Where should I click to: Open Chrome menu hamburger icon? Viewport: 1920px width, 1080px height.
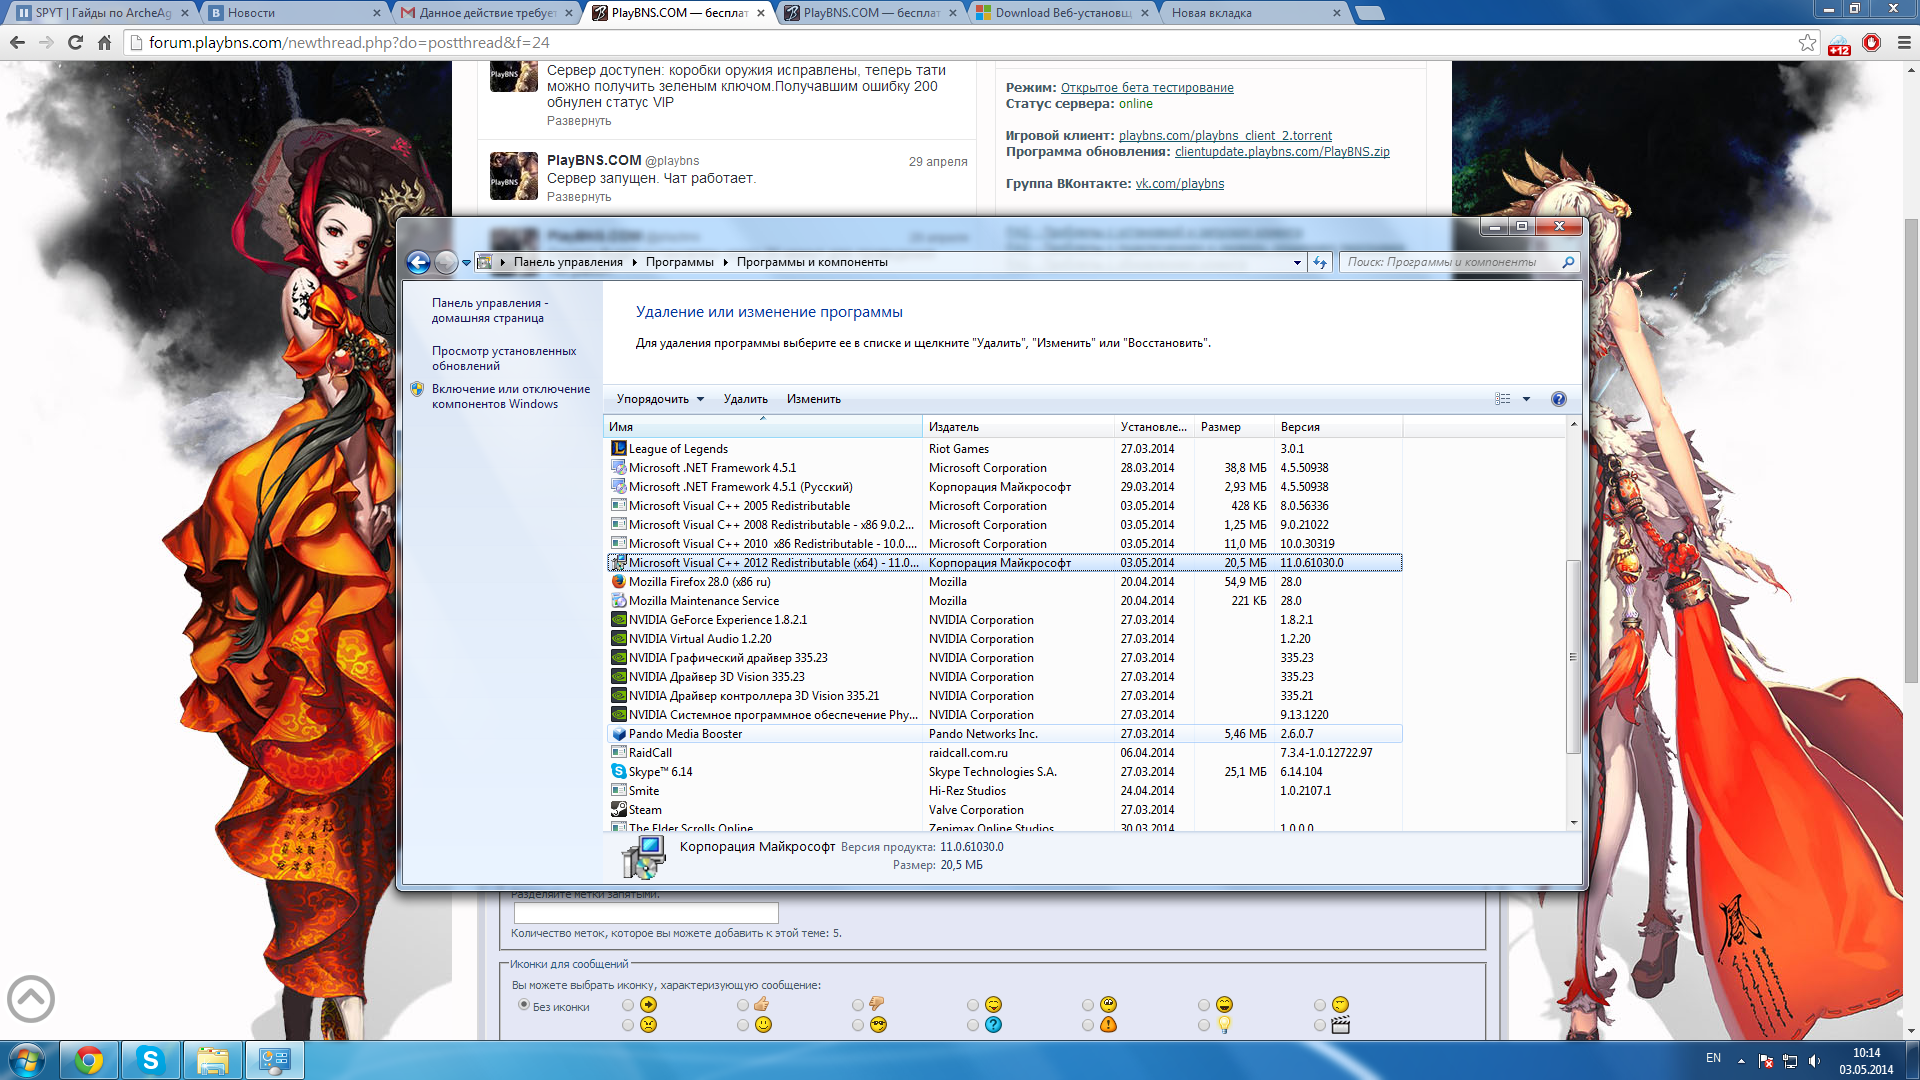tap(1904, 42)
